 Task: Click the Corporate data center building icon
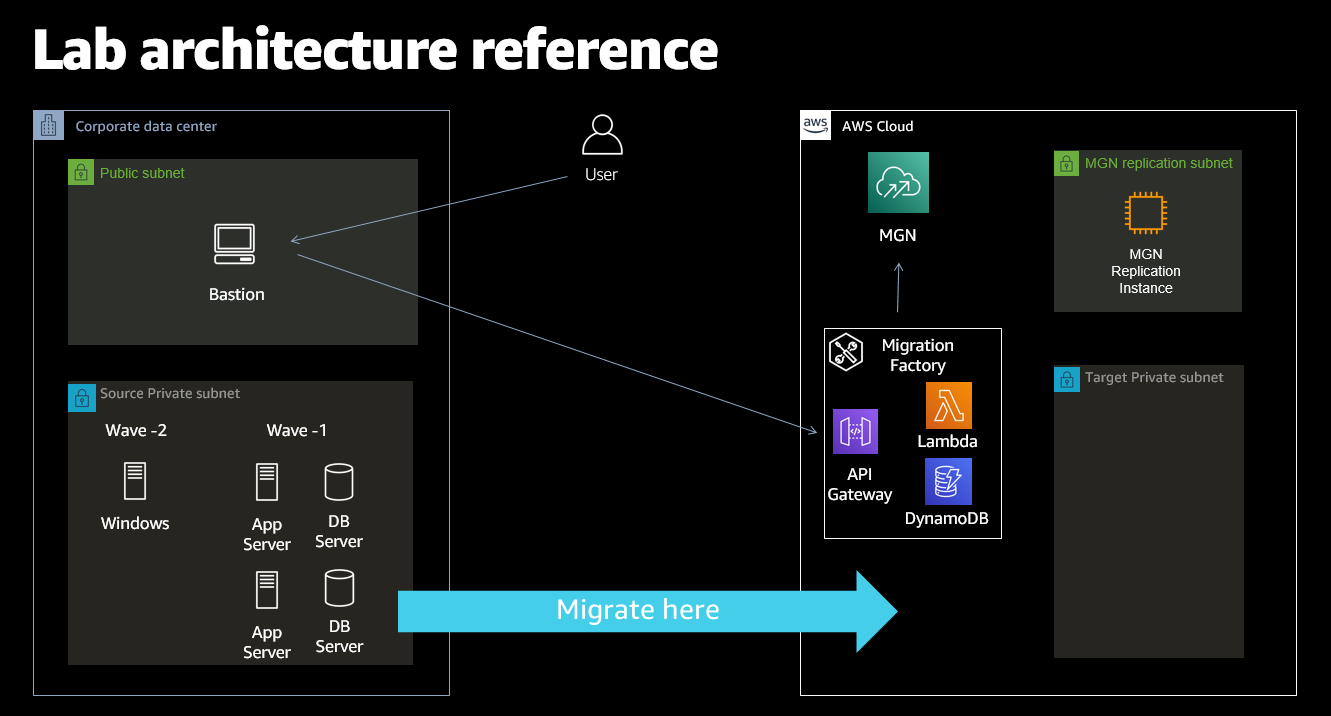[x=47, y=125]
